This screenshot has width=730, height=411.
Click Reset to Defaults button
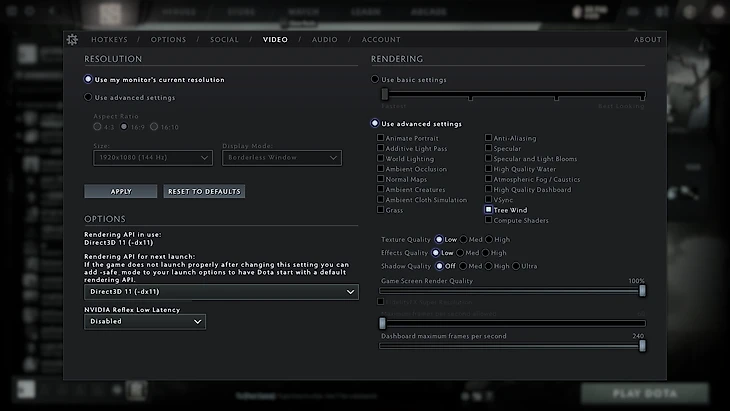click(204, 191)
